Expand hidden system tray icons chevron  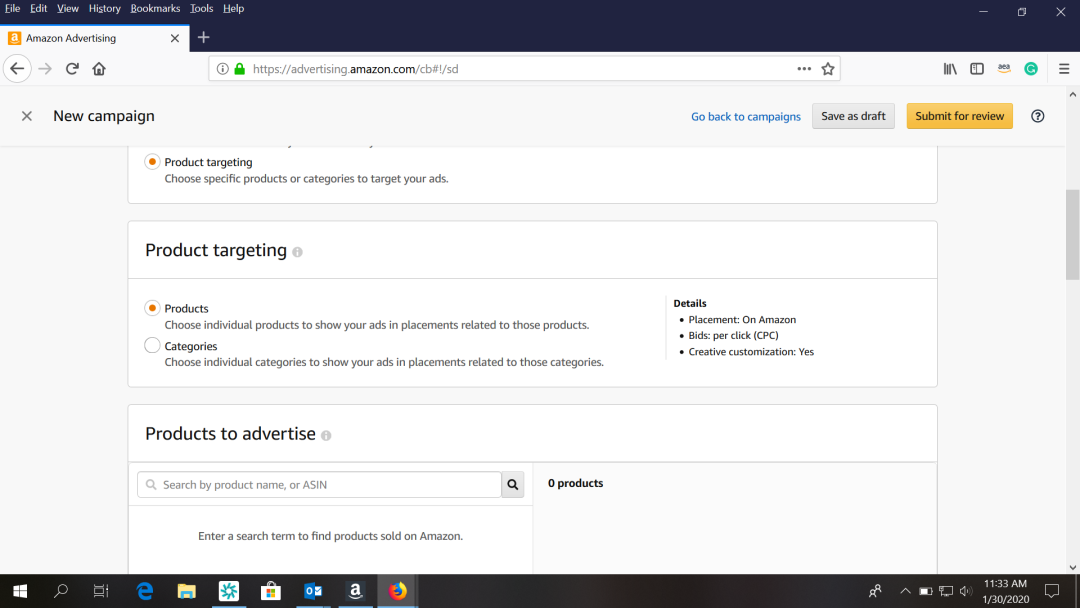click(x=905, y=591)
